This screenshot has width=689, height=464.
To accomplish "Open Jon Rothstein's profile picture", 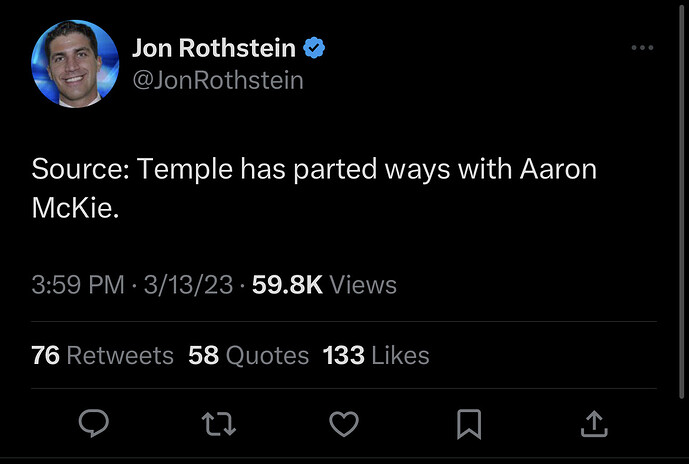I will [x=76, y=63].
